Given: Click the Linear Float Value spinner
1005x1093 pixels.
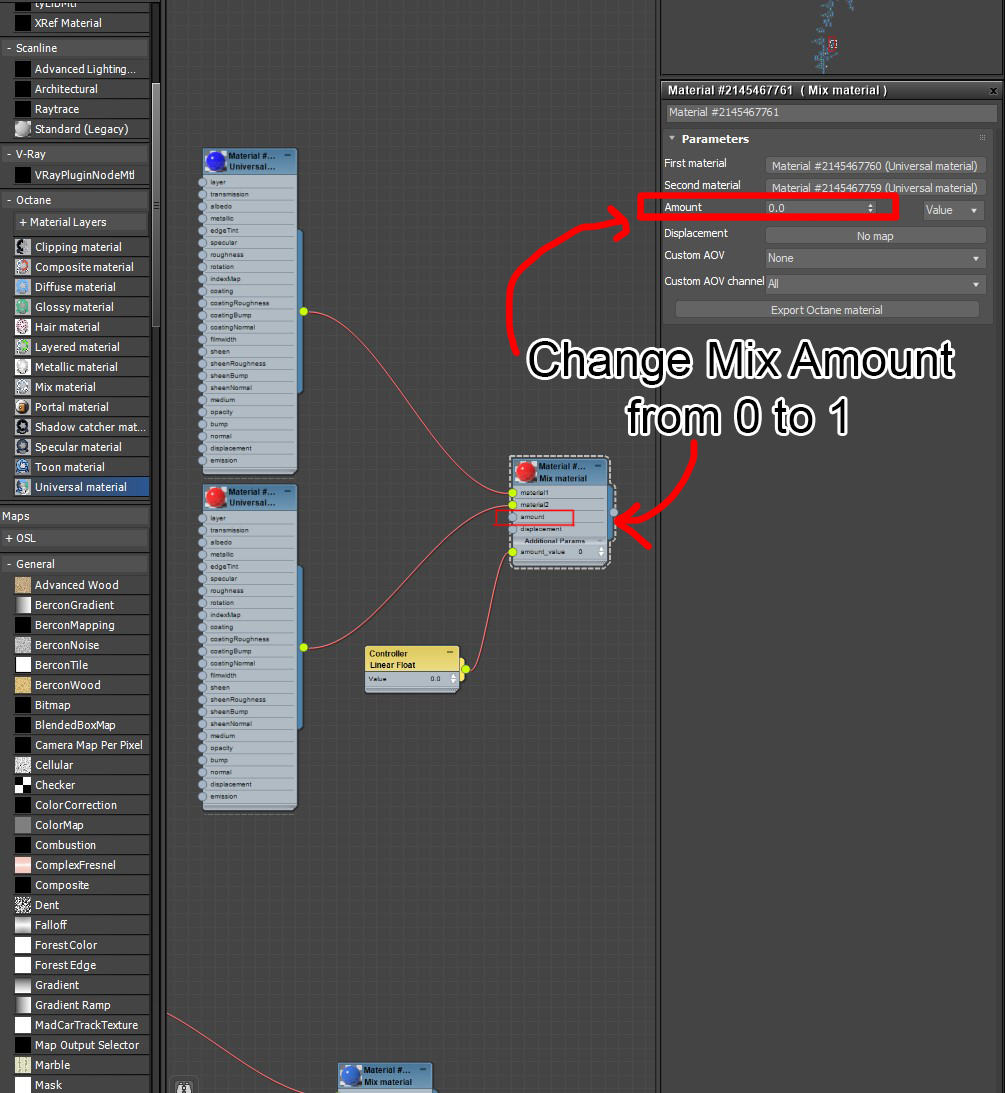Looking at the screenshot, I should [x=454, y=678].
